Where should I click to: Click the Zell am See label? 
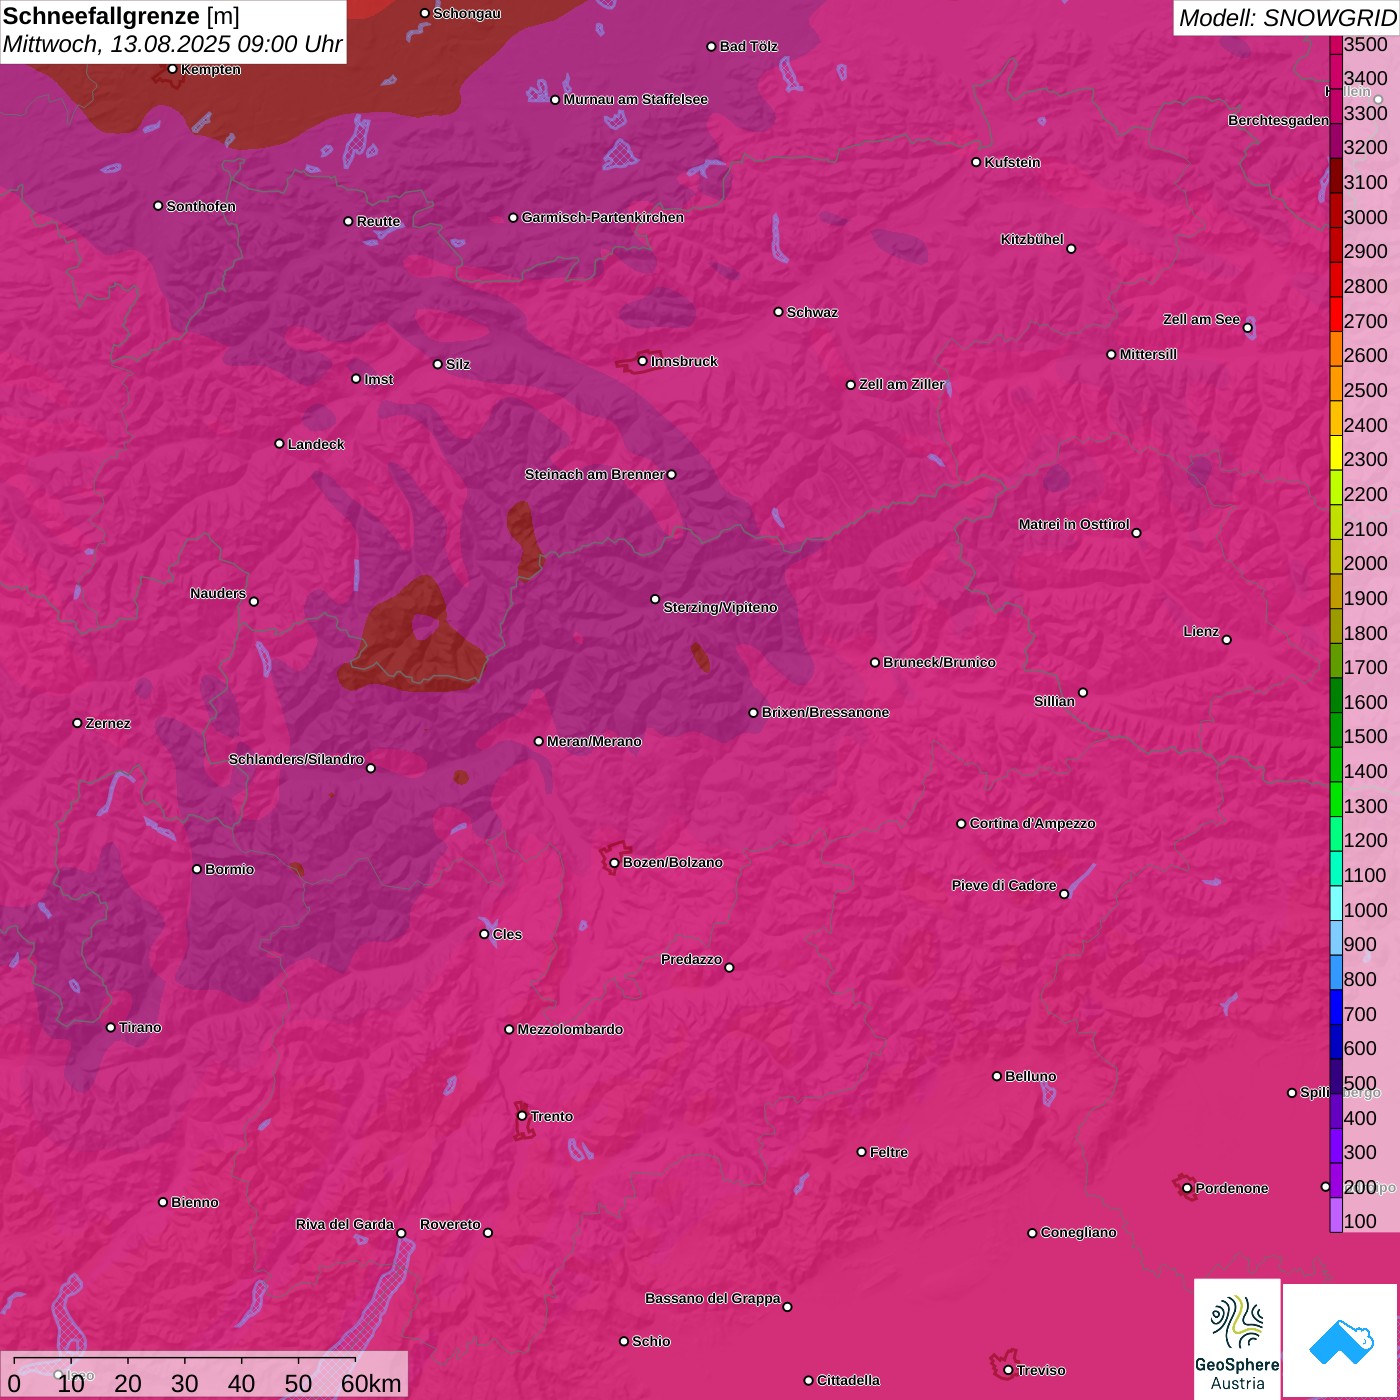coord(1201,319)
